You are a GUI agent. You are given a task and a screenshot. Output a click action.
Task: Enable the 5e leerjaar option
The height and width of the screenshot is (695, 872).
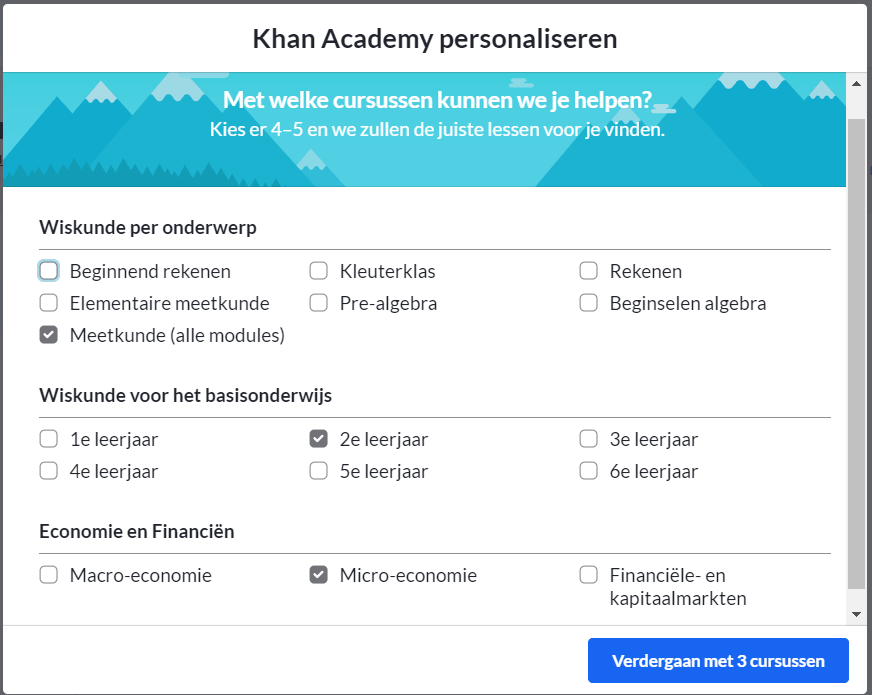(319, 471)
